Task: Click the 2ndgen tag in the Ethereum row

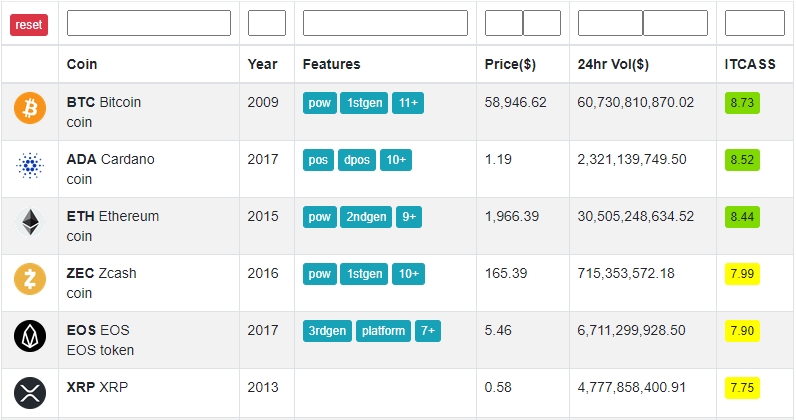Action: click(366, 217)
